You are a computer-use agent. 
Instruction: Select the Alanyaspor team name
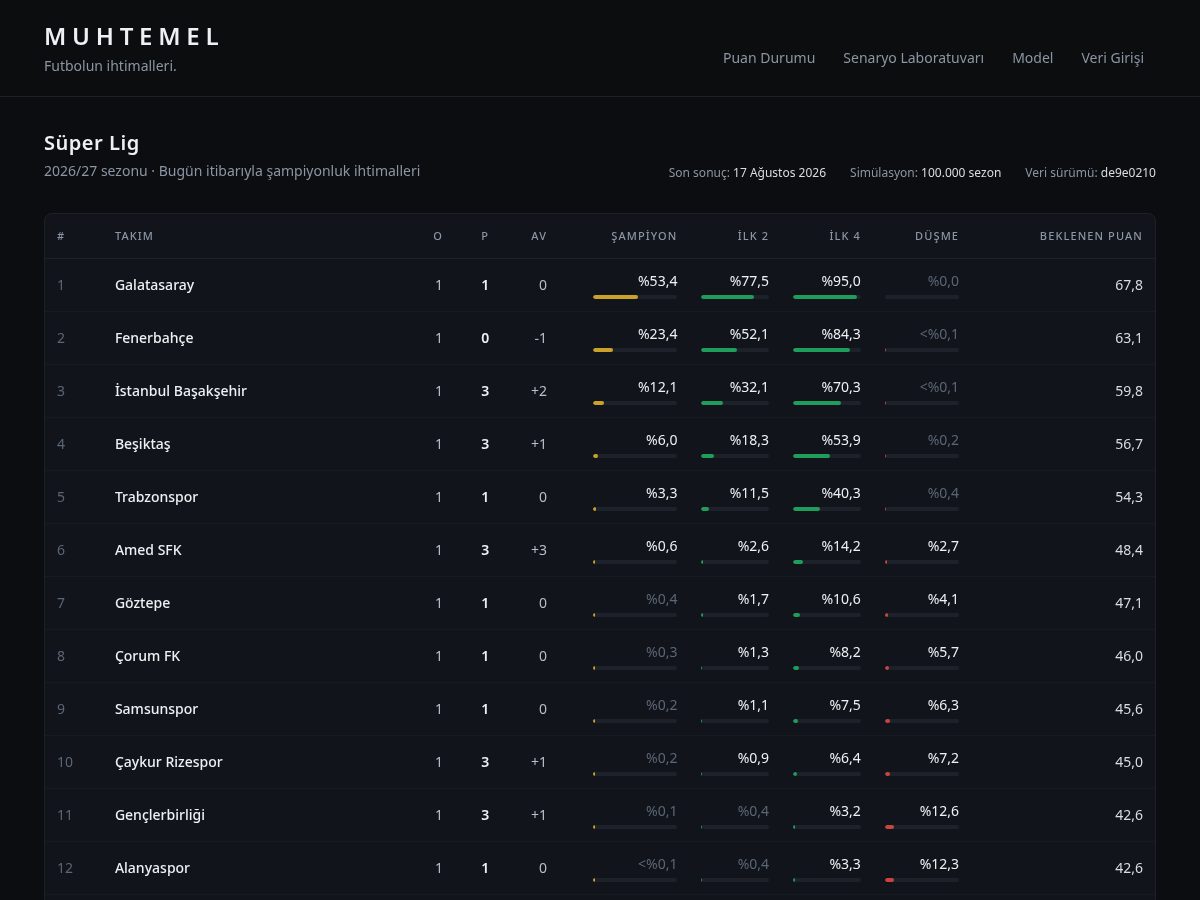(152, 868)
